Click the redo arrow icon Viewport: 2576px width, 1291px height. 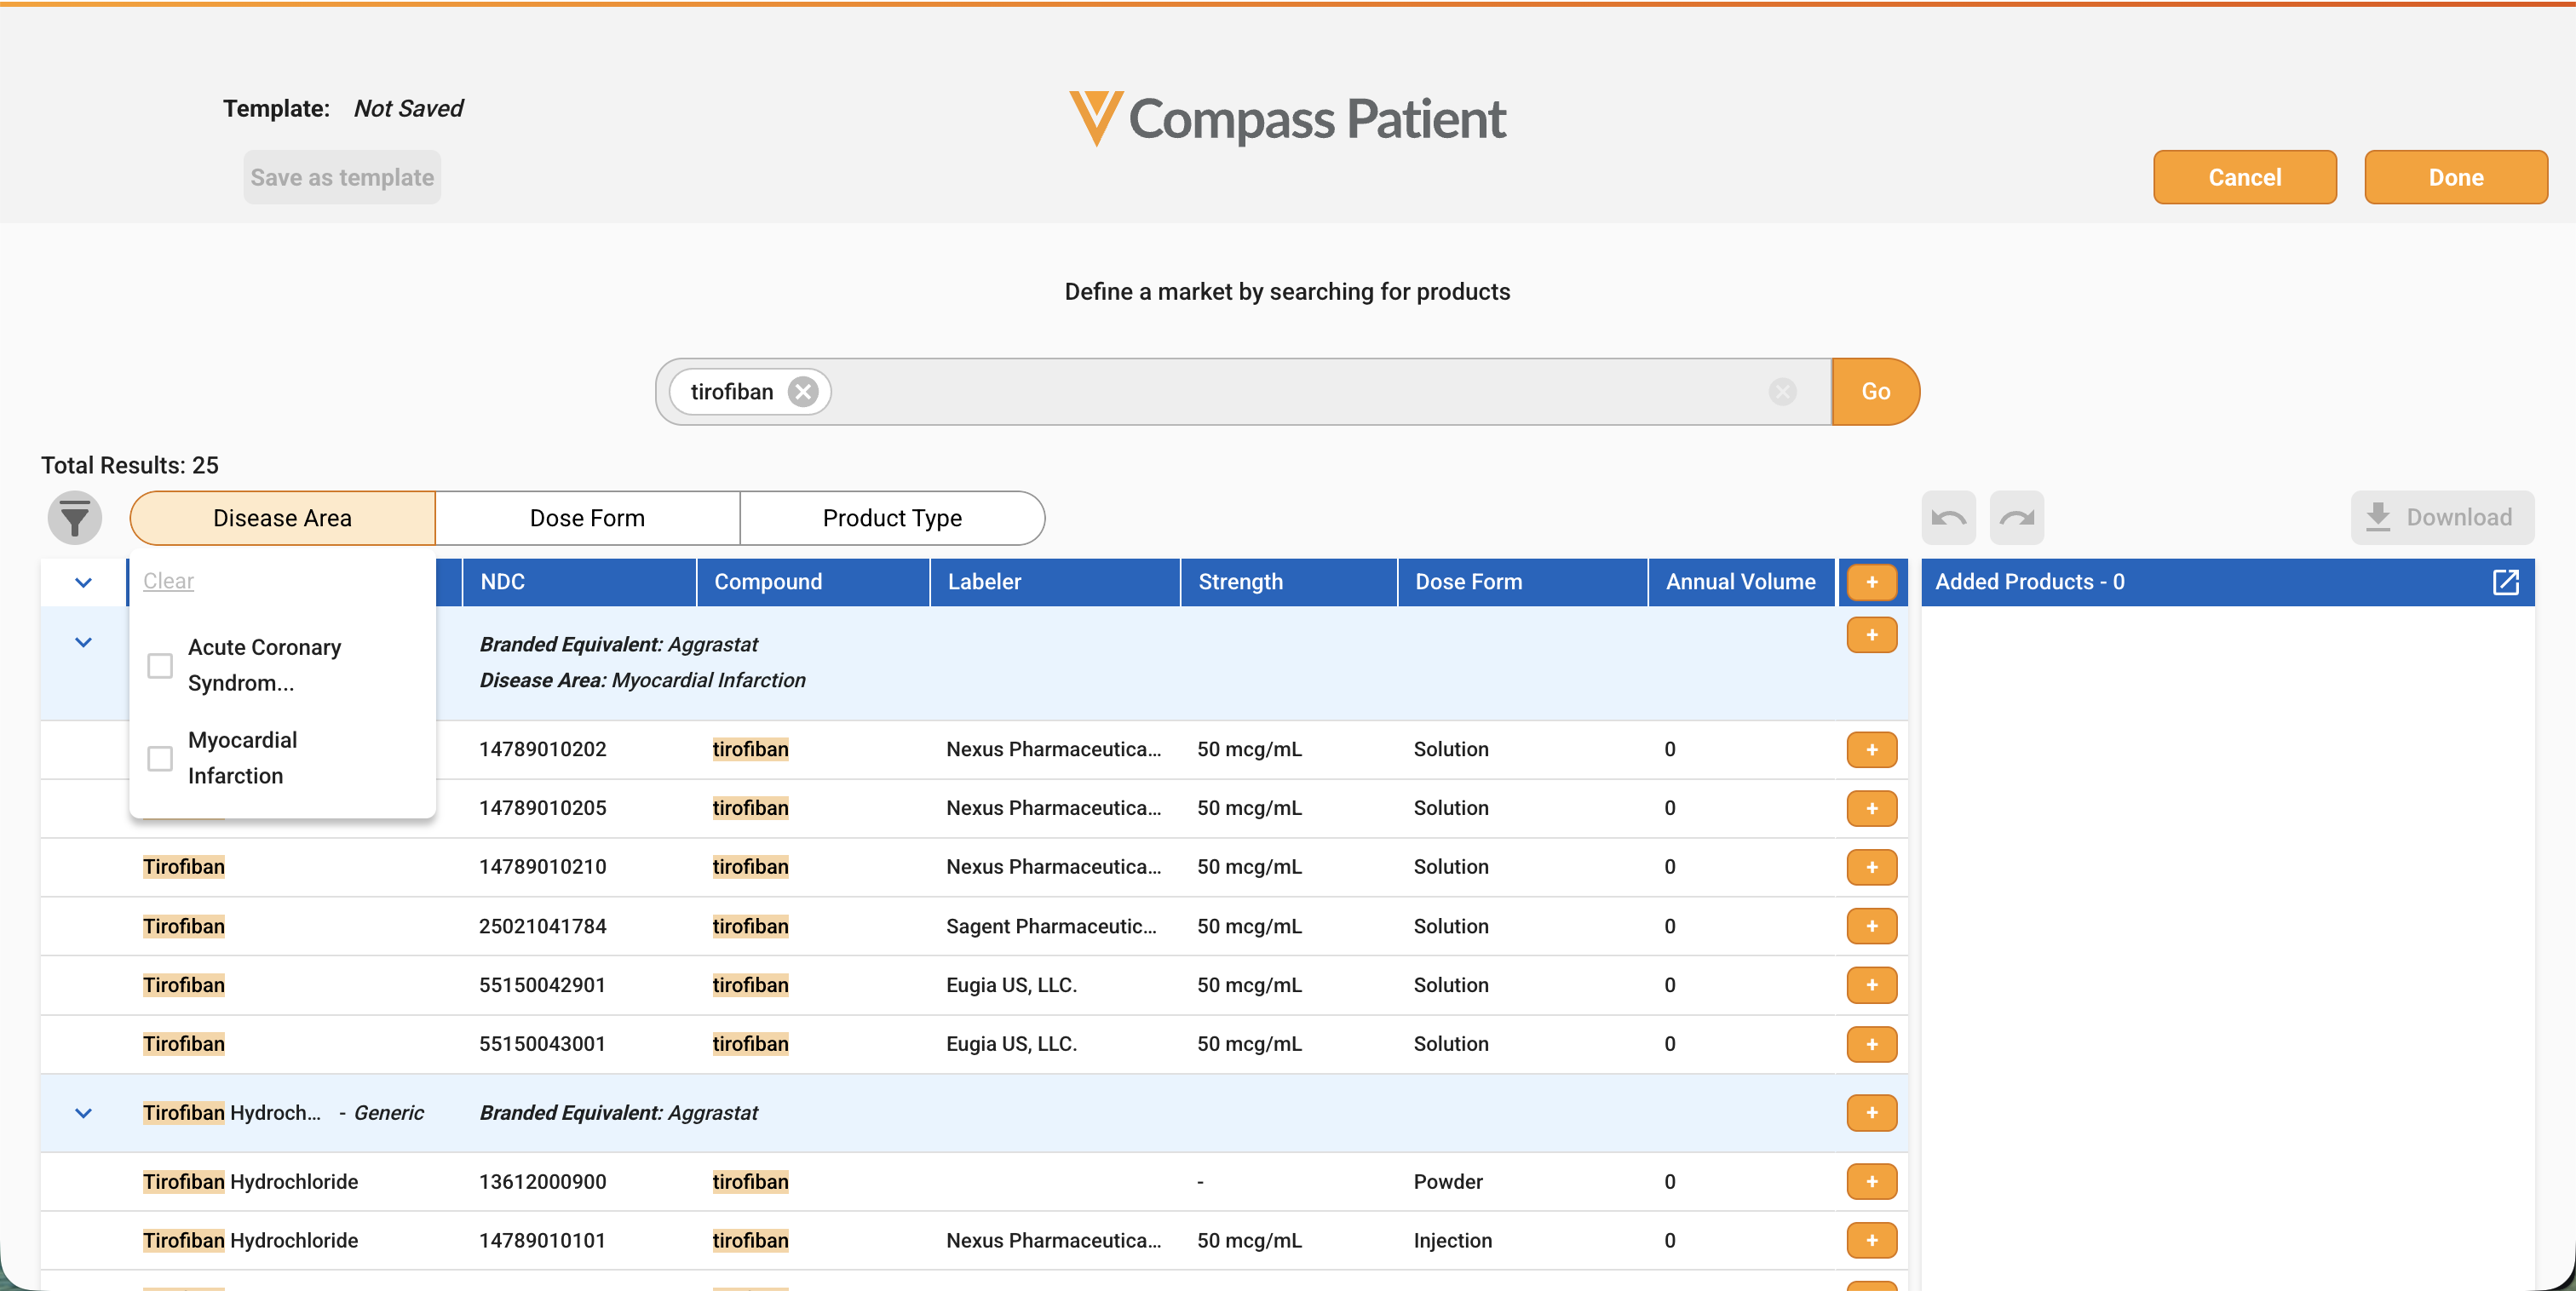tap(2016, 518)
